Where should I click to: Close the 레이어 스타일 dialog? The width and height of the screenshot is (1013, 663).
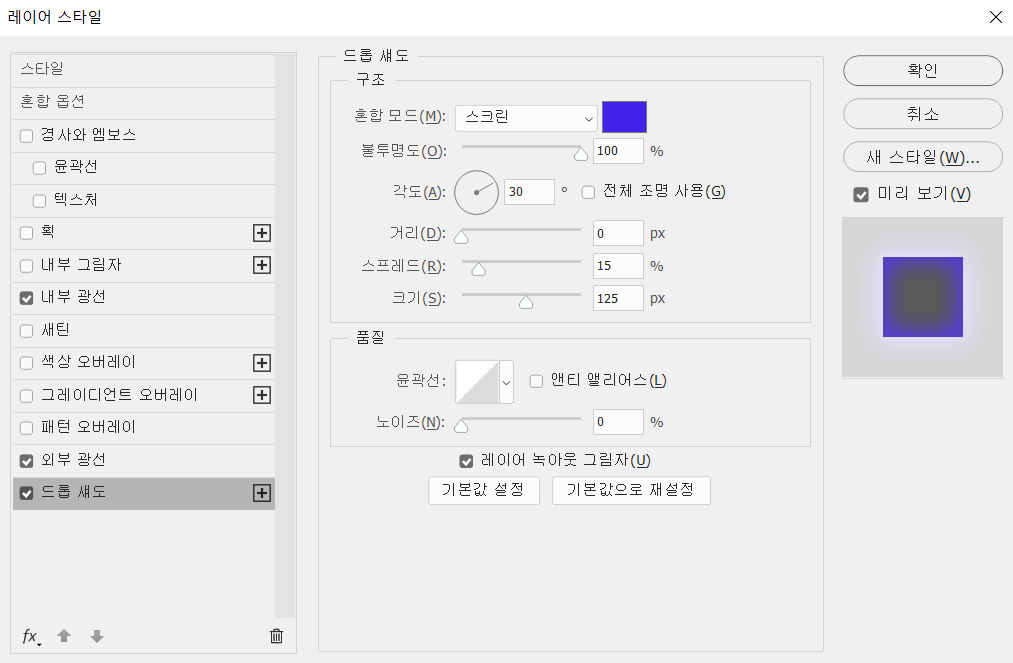(x=996, y=17)
